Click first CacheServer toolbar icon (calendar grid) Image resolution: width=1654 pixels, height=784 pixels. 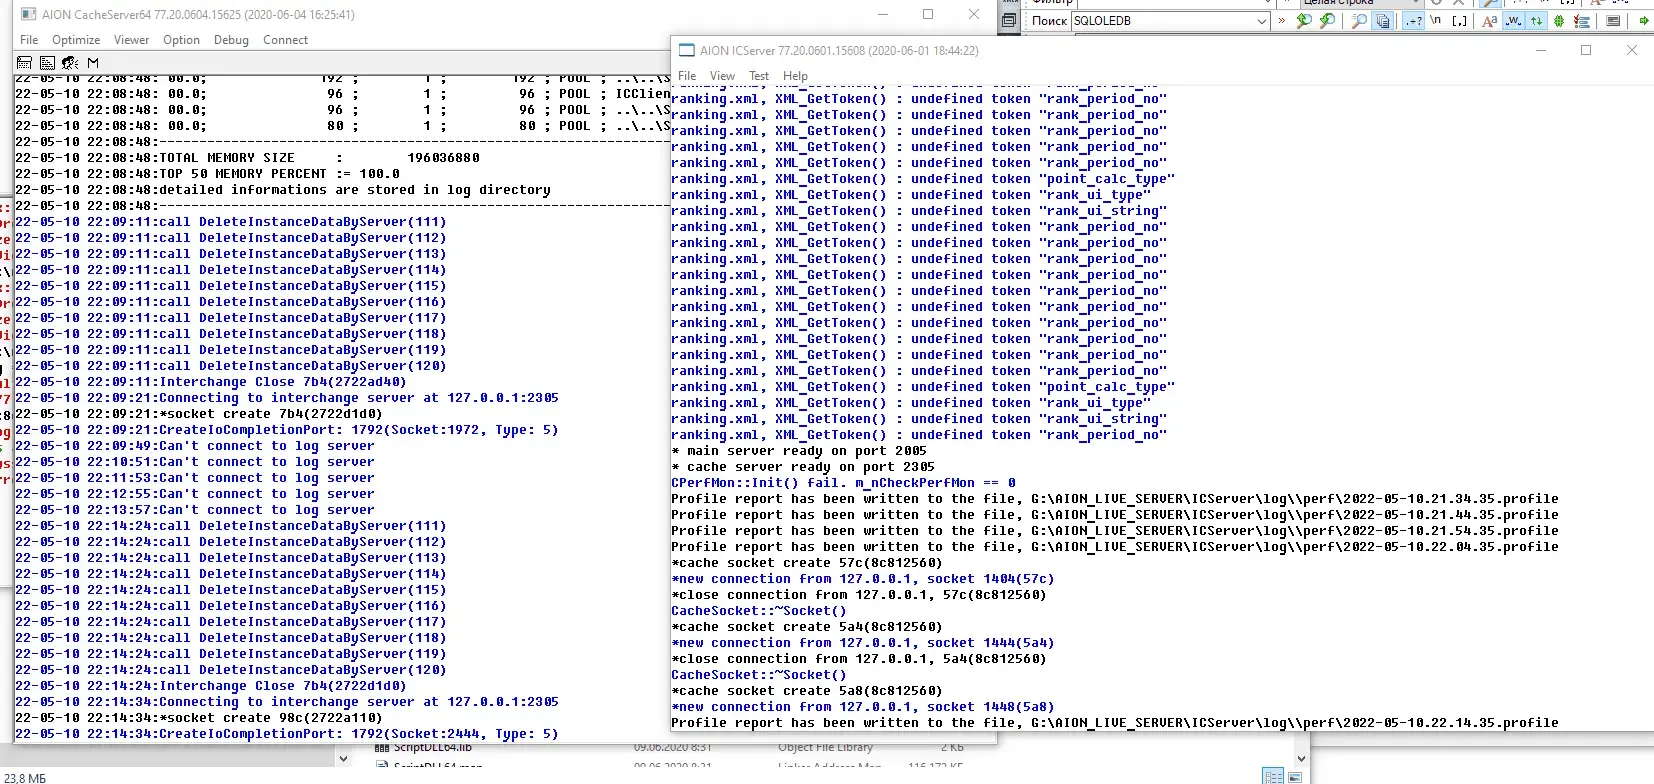click(25, 62)
